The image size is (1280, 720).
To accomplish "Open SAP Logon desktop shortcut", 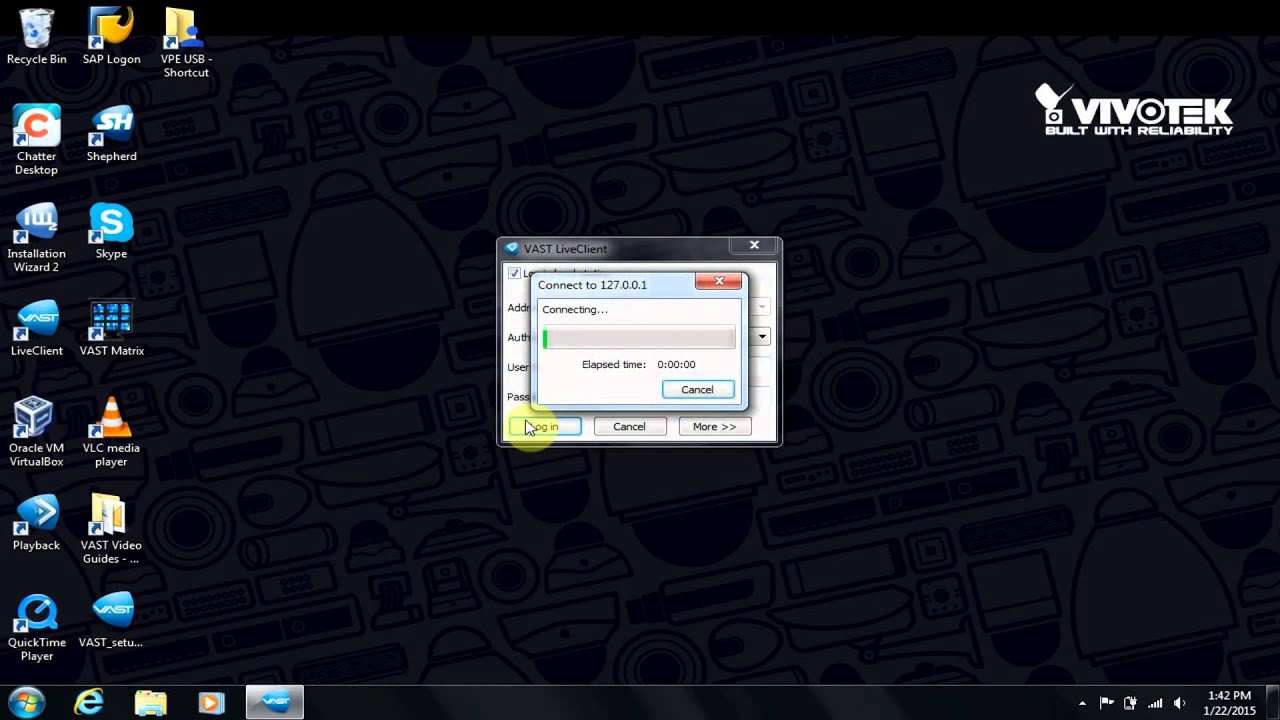I will pos(111,38).
